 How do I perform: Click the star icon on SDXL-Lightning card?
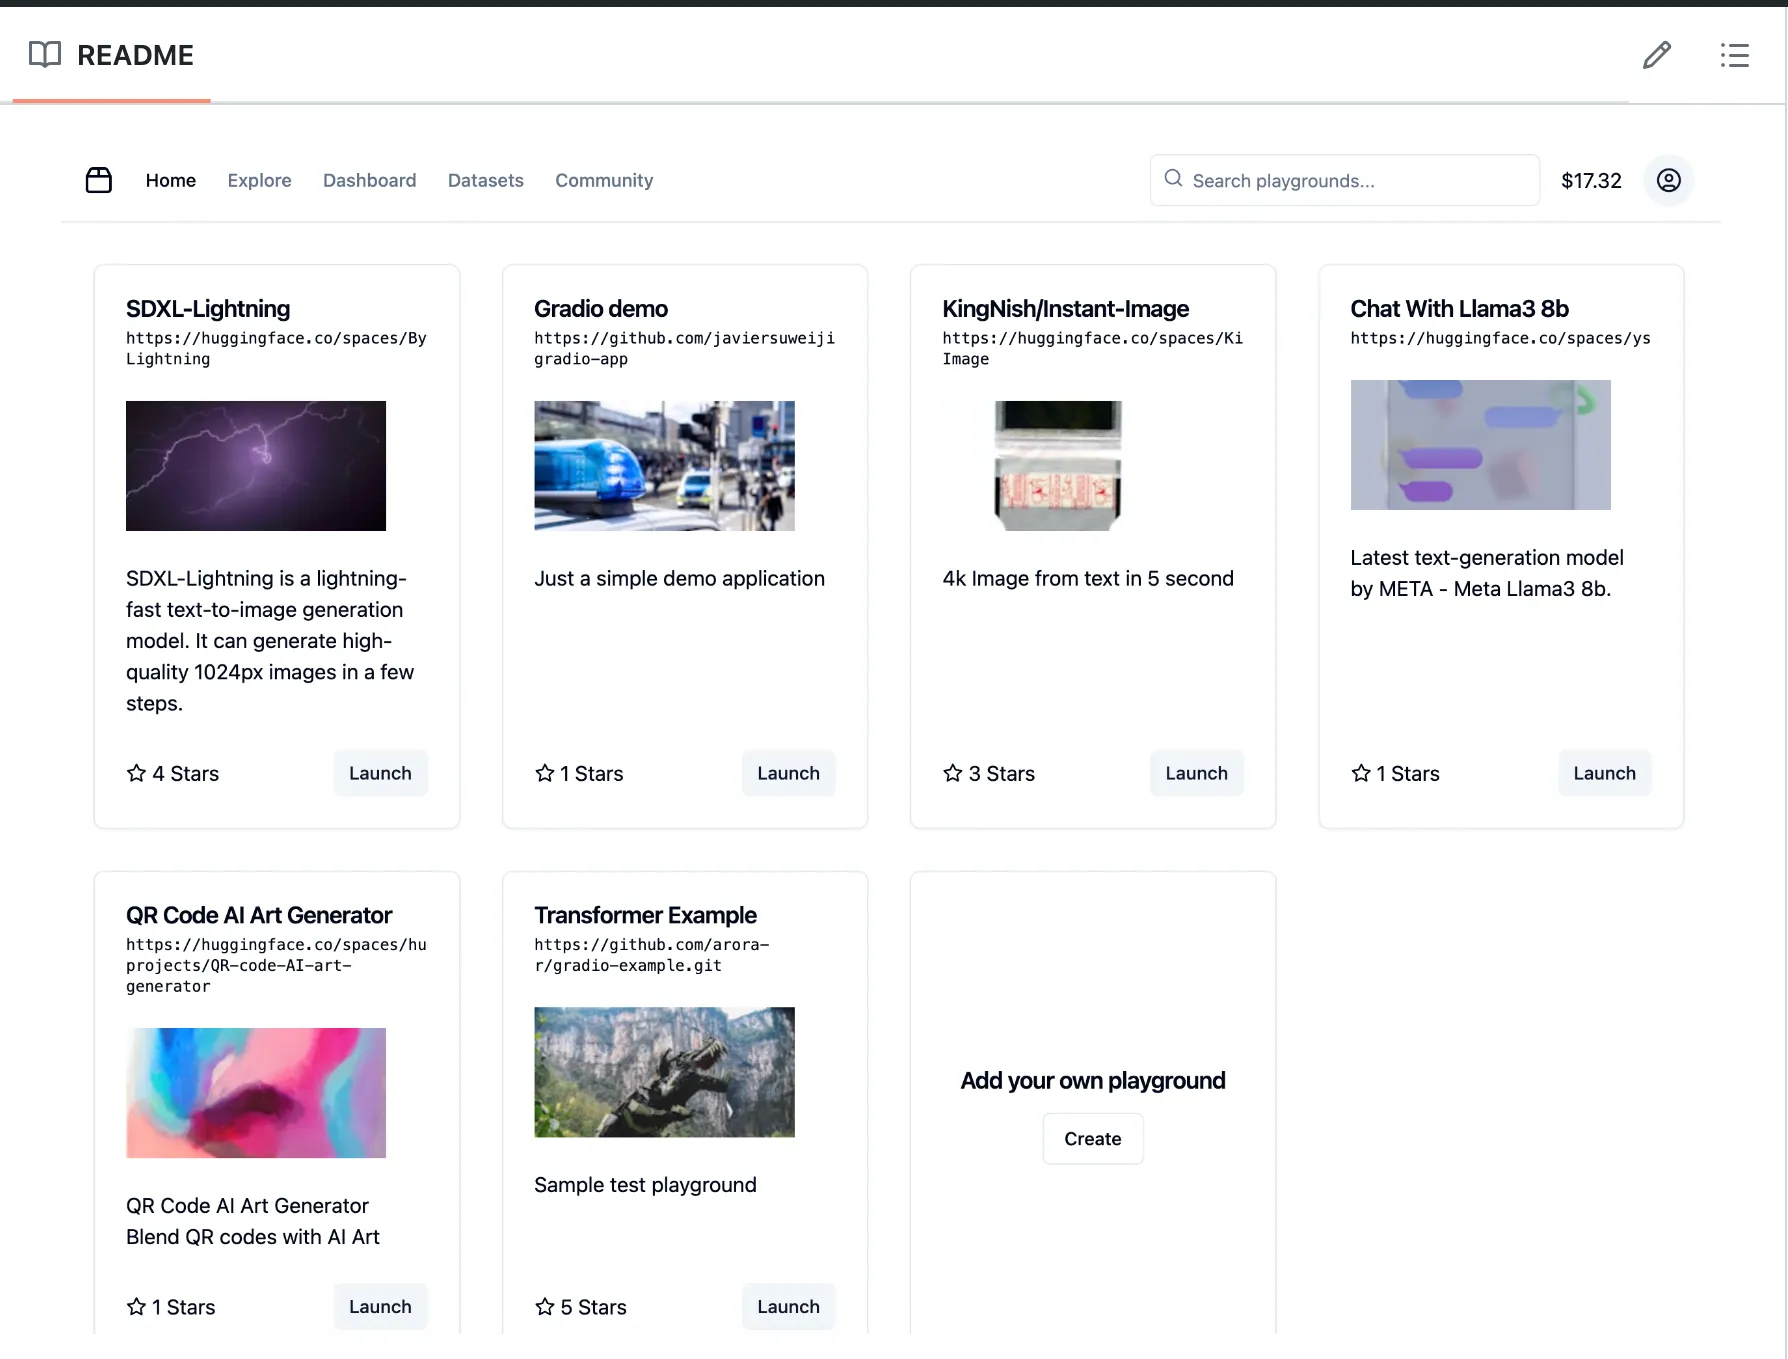click(x=137, y=773)
